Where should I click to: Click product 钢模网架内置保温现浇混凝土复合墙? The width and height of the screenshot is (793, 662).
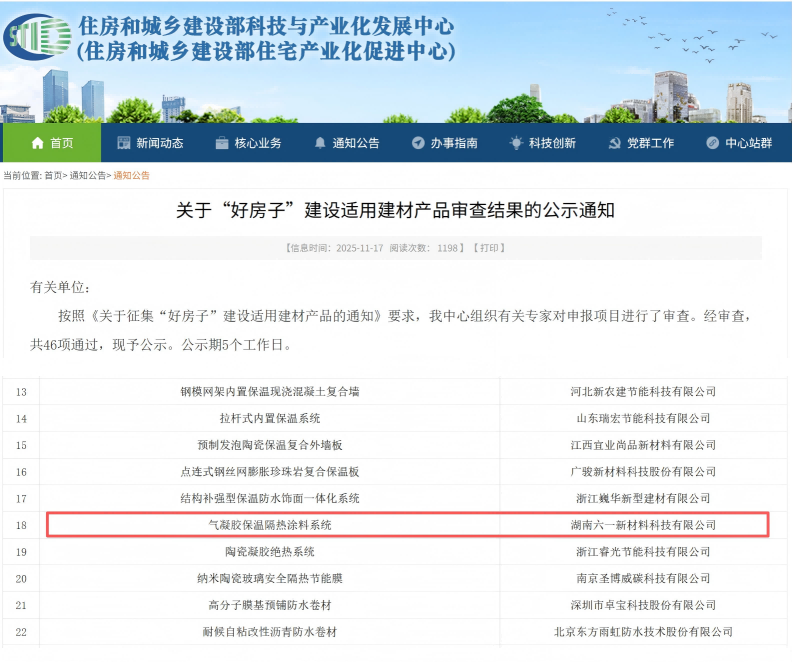click(x=270, y=391)
